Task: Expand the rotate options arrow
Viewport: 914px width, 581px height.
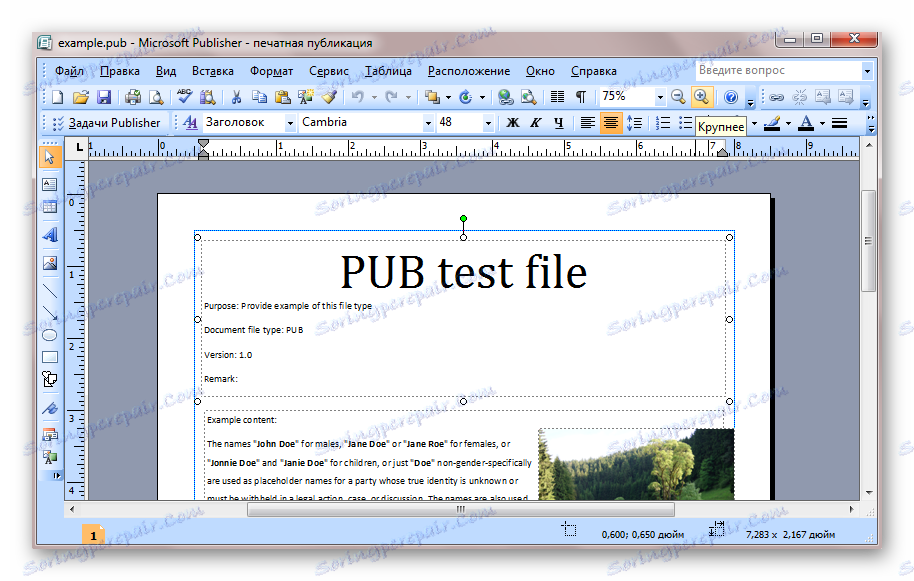Action: point(482,97)
